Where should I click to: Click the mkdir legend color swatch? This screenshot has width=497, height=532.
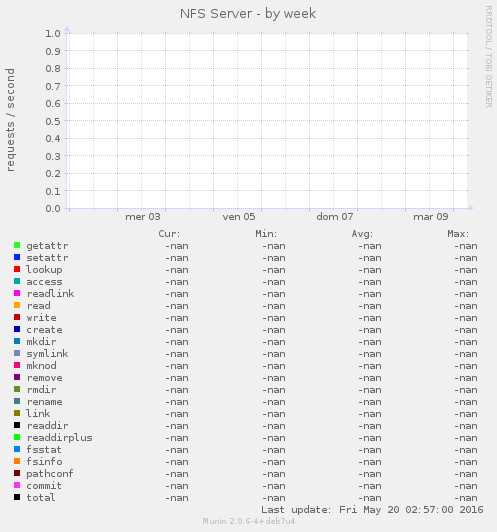click(17, 341)
